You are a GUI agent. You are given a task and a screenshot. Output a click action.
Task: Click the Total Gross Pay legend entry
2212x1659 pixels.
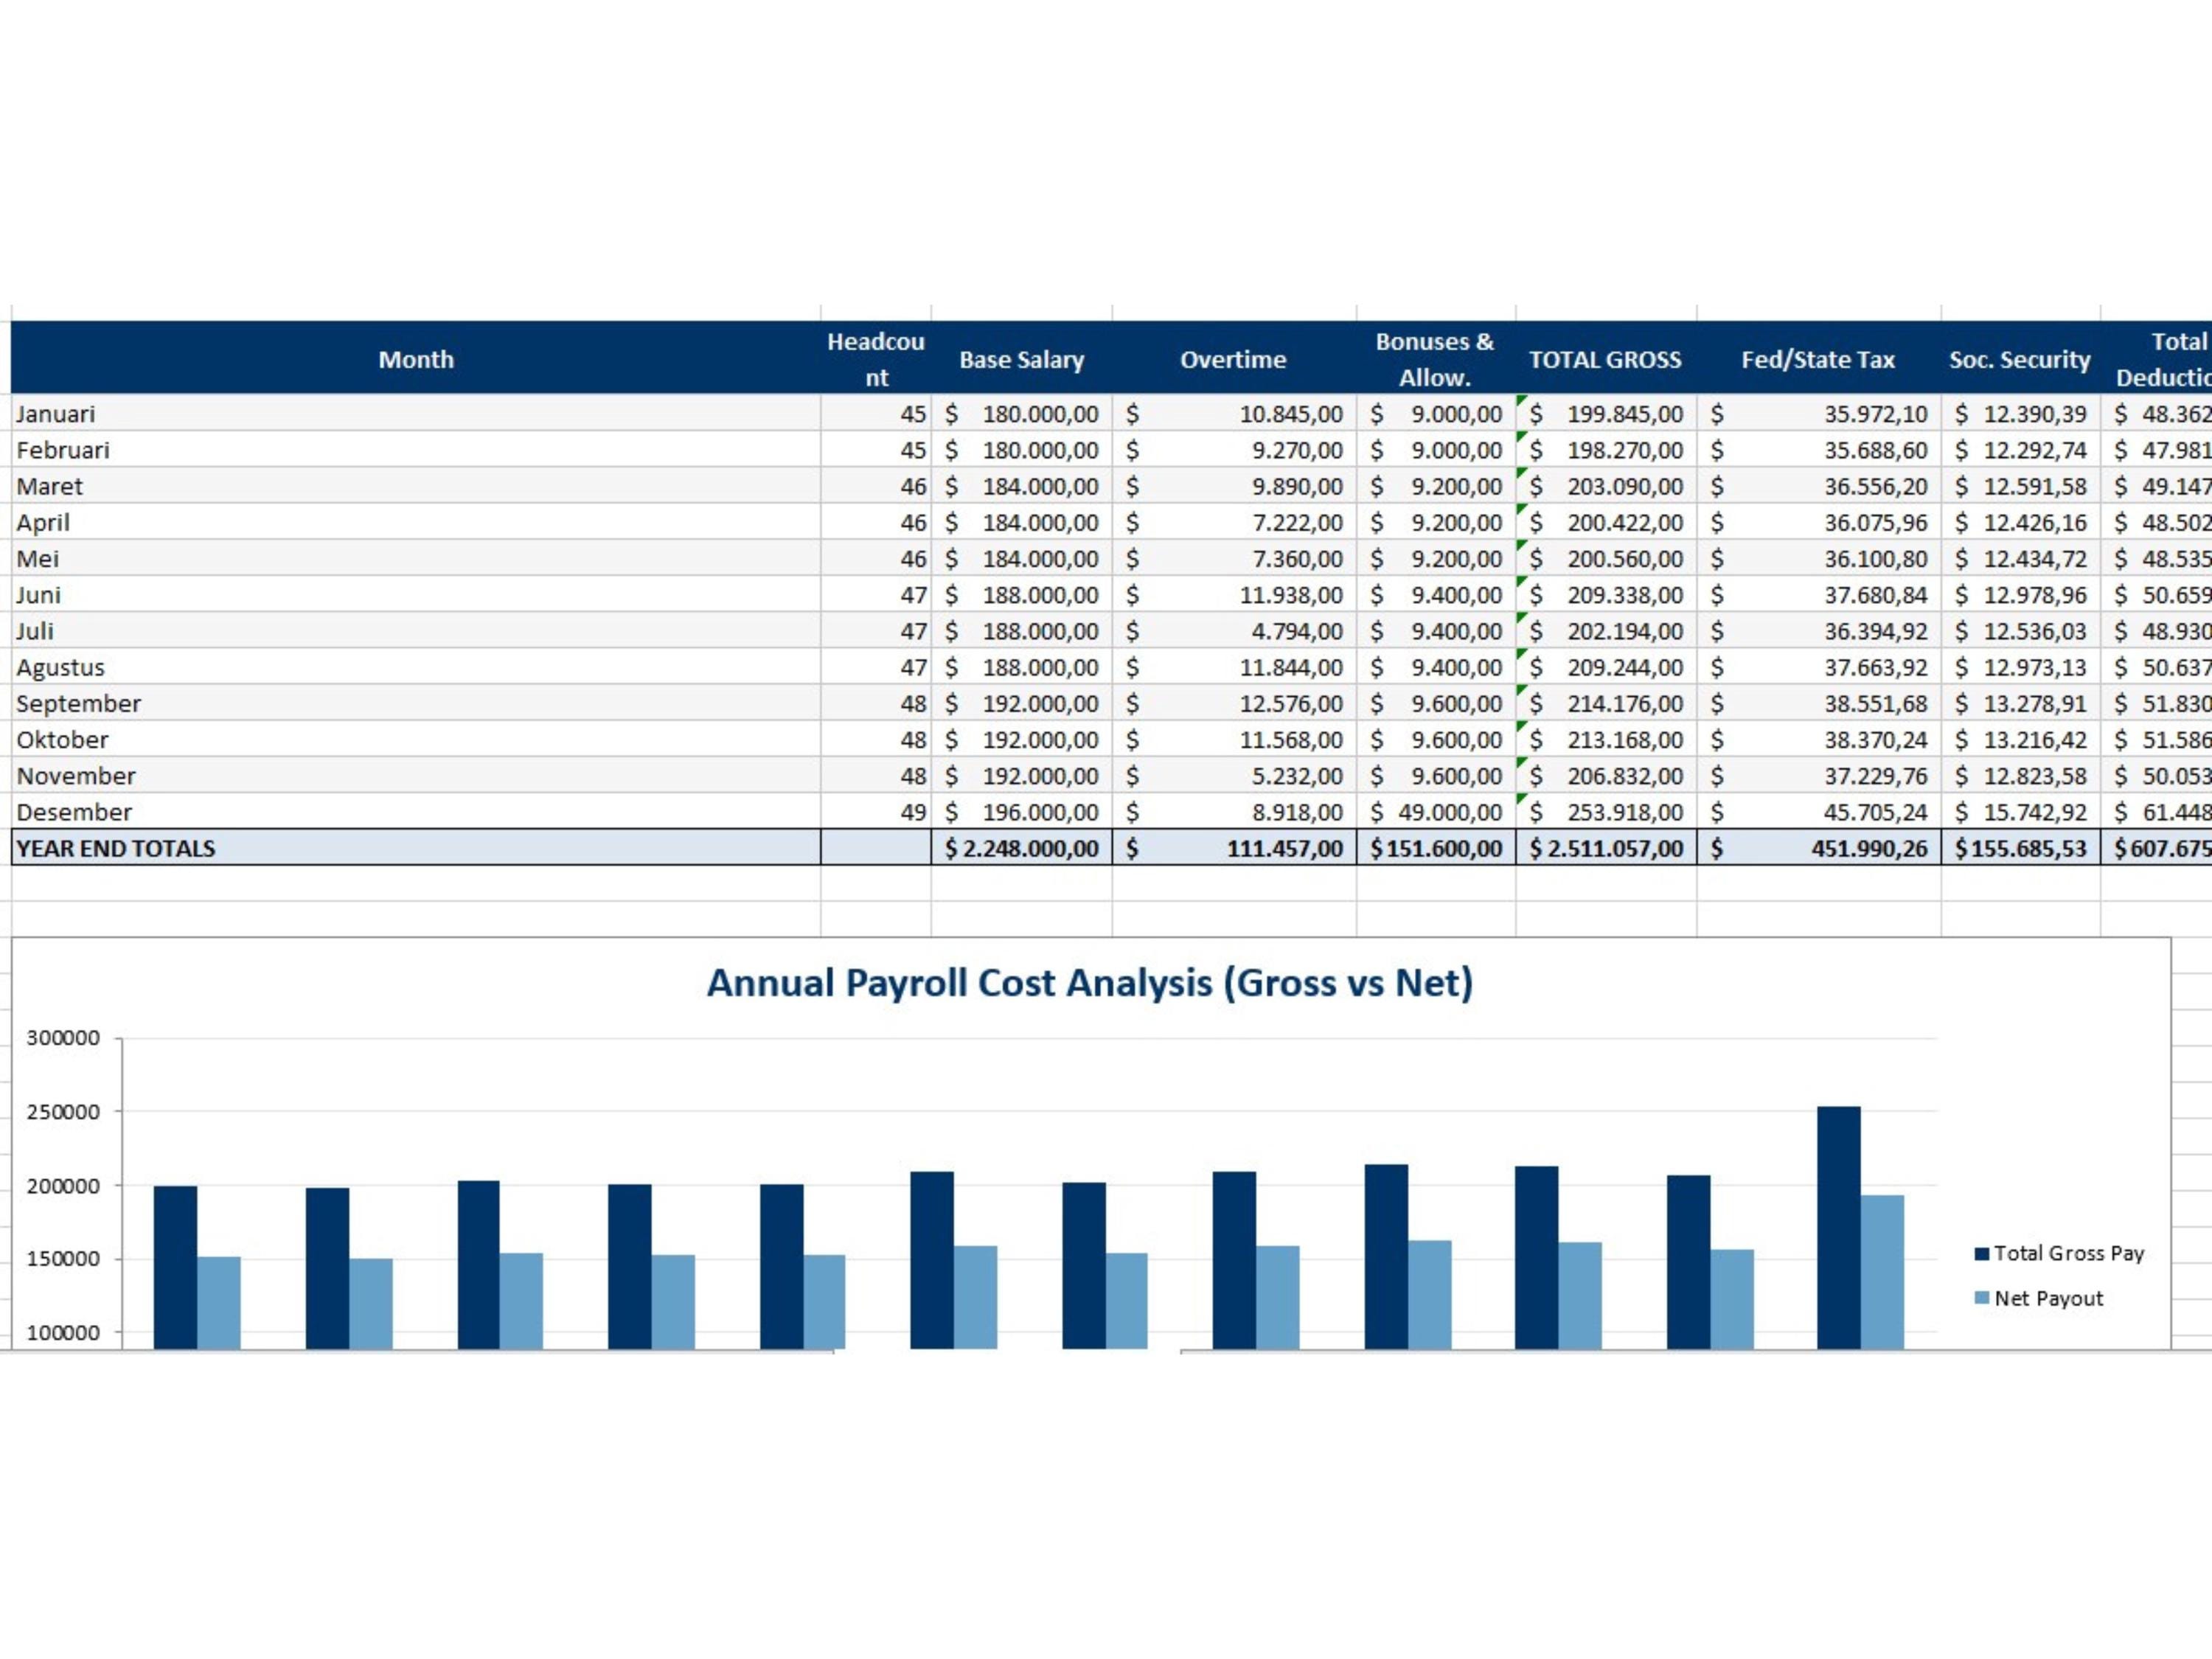pyautogui.click(x=2060, y=1253)
